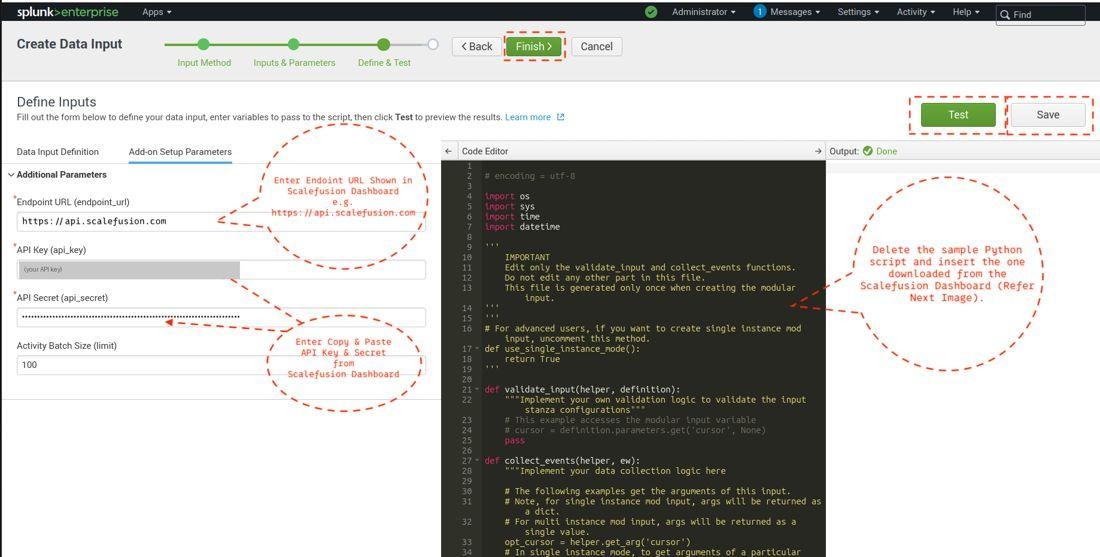Go to the Inputs & Parameters step

295,62
